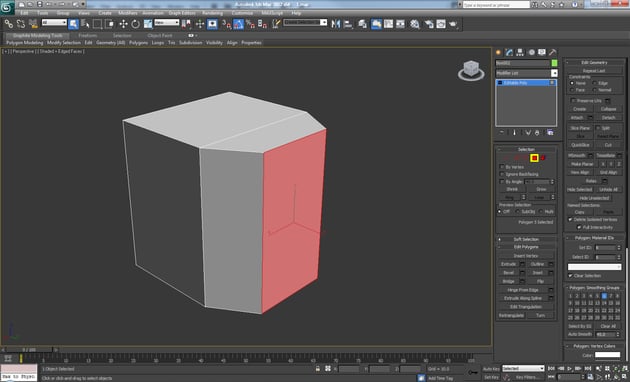The width and height of the screenshot is (630, 382).
Task: Toggle the Spinner Snap icon
Action: [x=262, y=24]
